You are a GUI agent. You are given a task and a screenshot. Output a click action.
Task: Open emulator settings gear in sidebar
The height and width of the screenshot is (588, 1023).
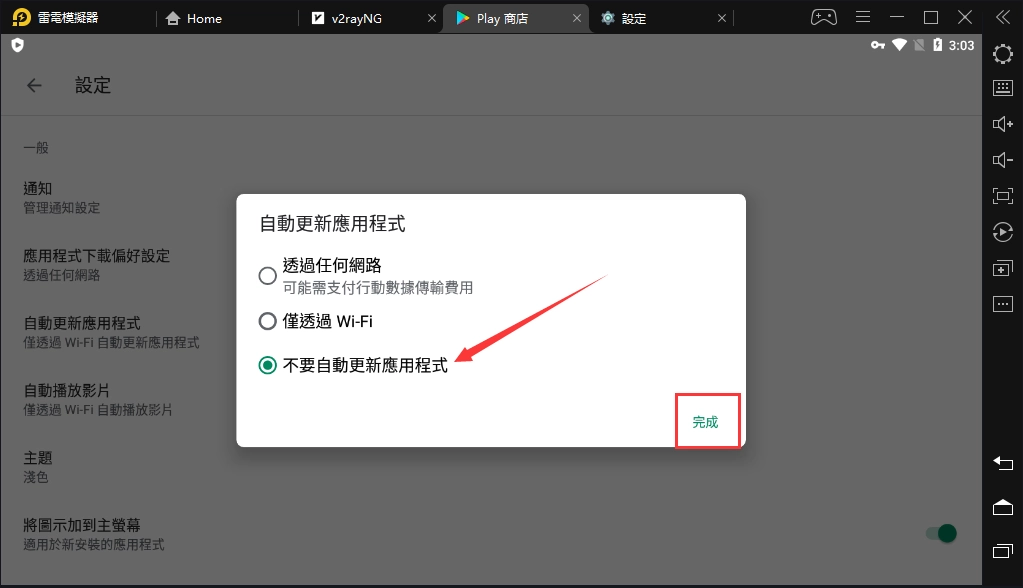pos(1003,54)
